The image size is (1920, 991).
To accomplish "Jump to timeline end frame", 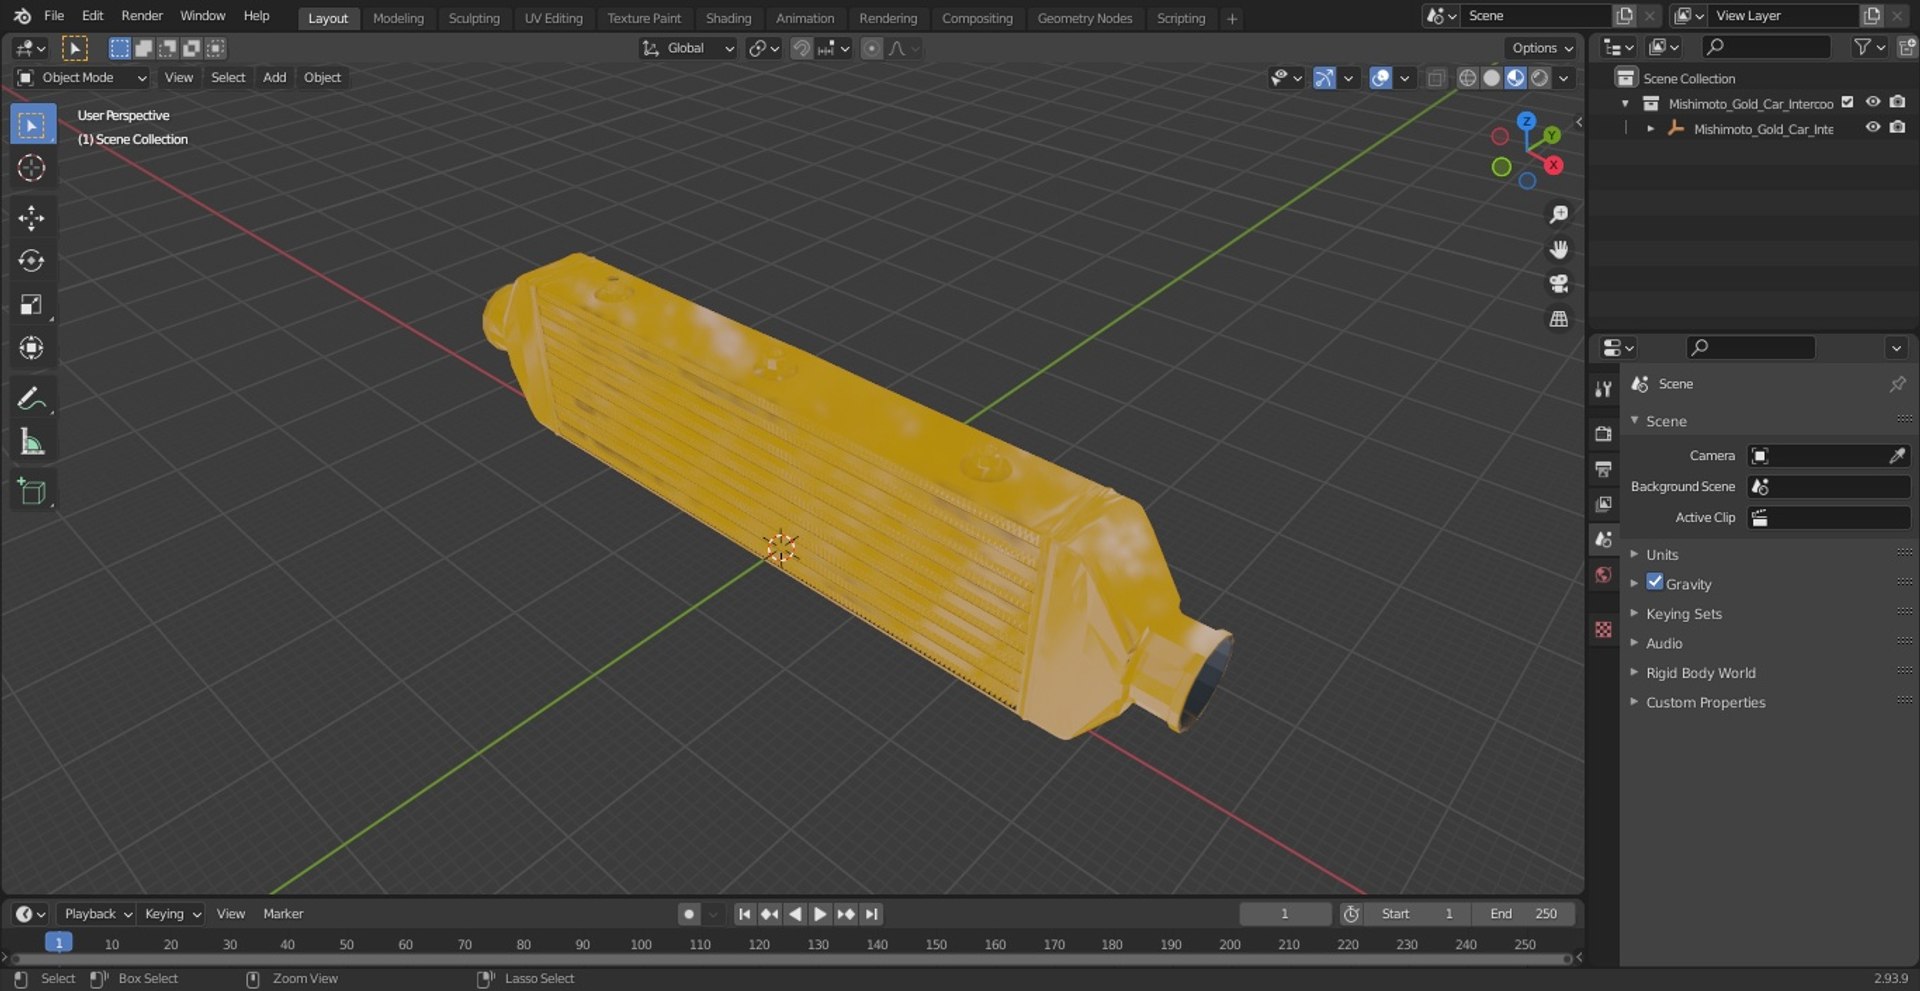I will [872, 914].
